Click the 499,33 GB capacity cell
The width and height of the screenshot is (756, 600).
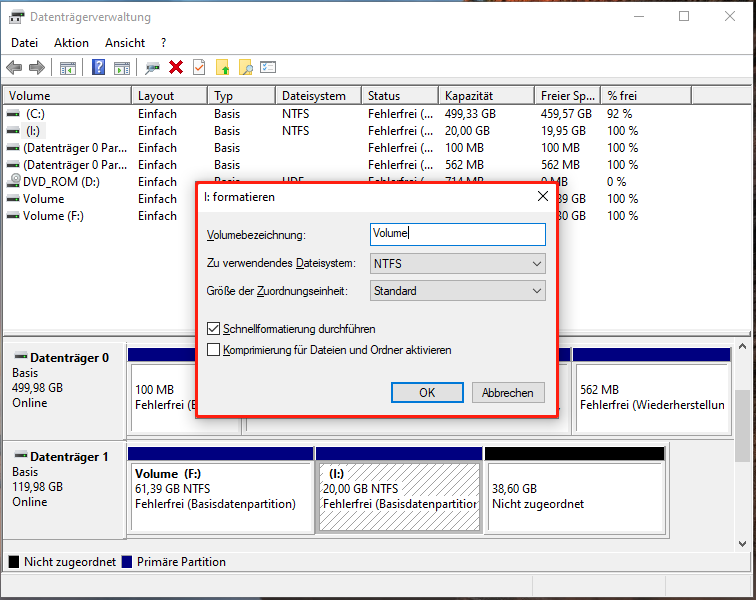pyautogui.click(x=471, y=114)
